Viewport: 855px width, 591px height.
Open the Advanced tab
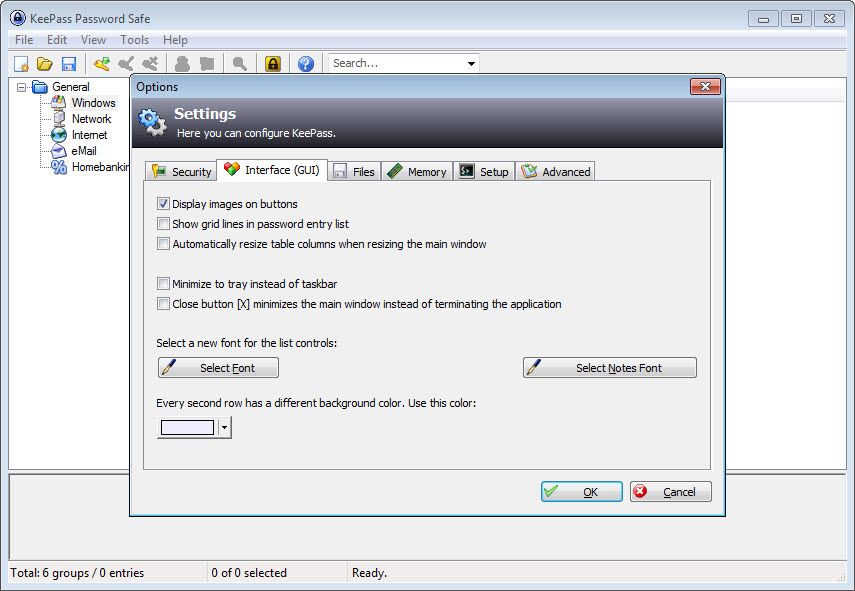[x=555, y=172]
